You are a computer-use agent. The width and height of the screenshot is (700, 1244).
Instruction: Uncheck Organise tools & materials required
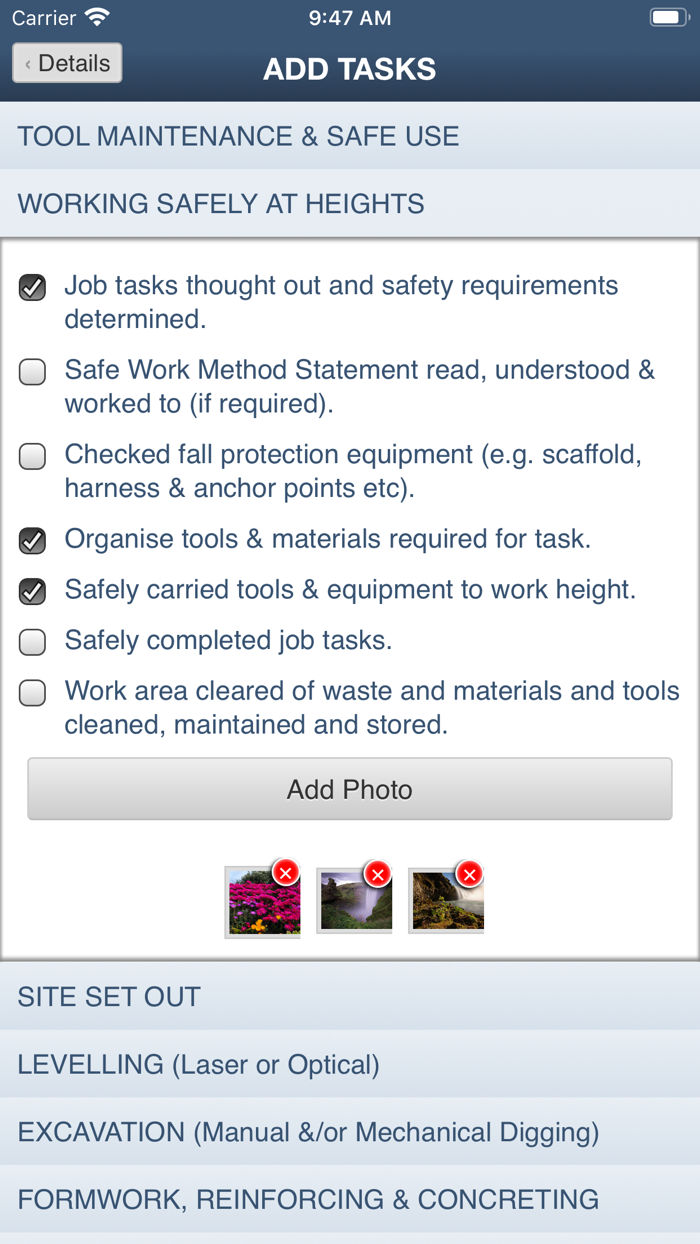[x=32, y=540]
